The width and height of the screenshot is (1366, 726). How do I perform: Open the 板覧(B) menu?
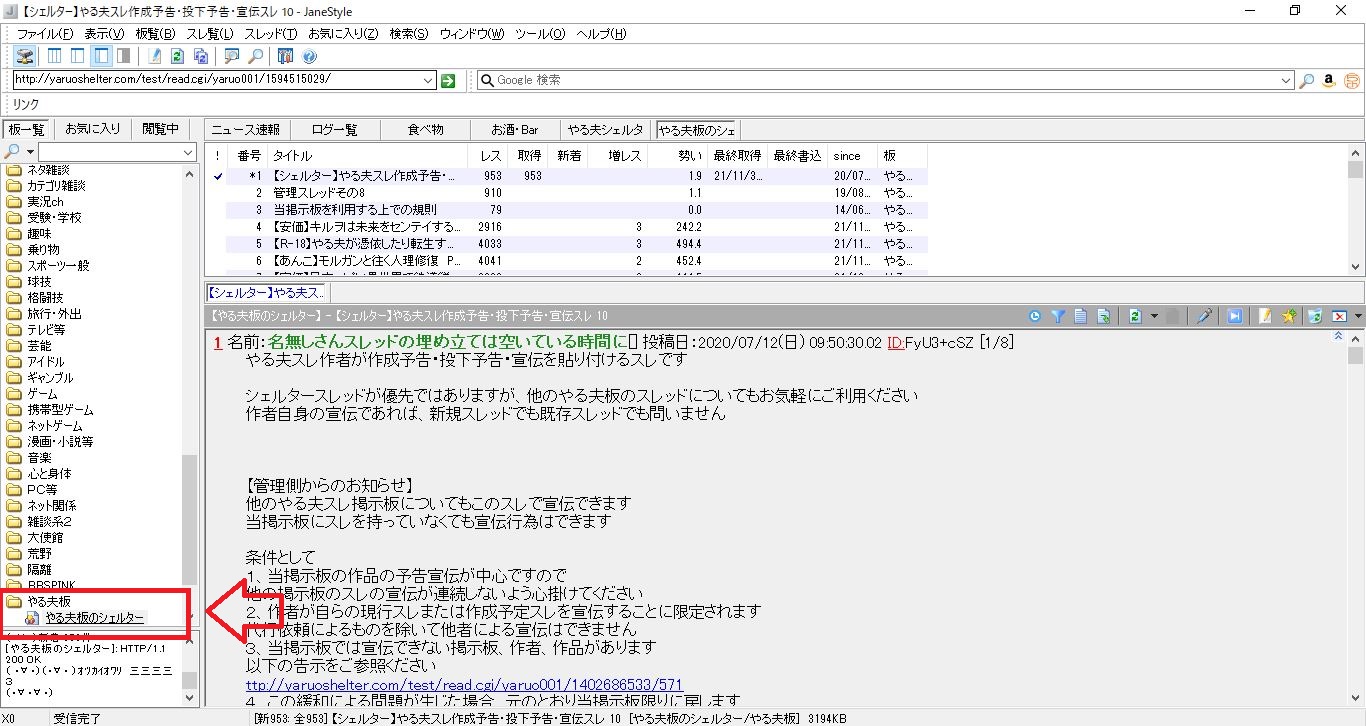156,34
